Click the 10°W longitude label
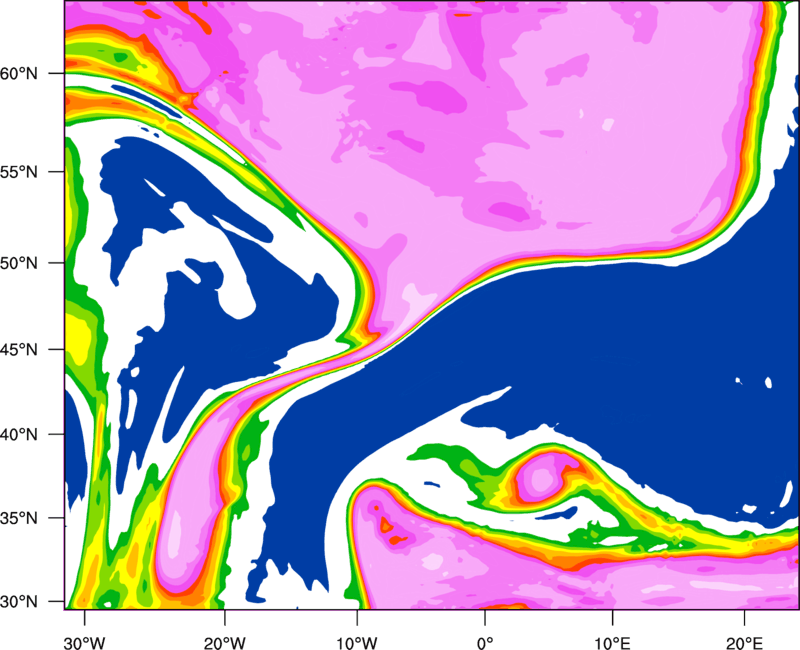The image size is (800, 650). [357, 643]
